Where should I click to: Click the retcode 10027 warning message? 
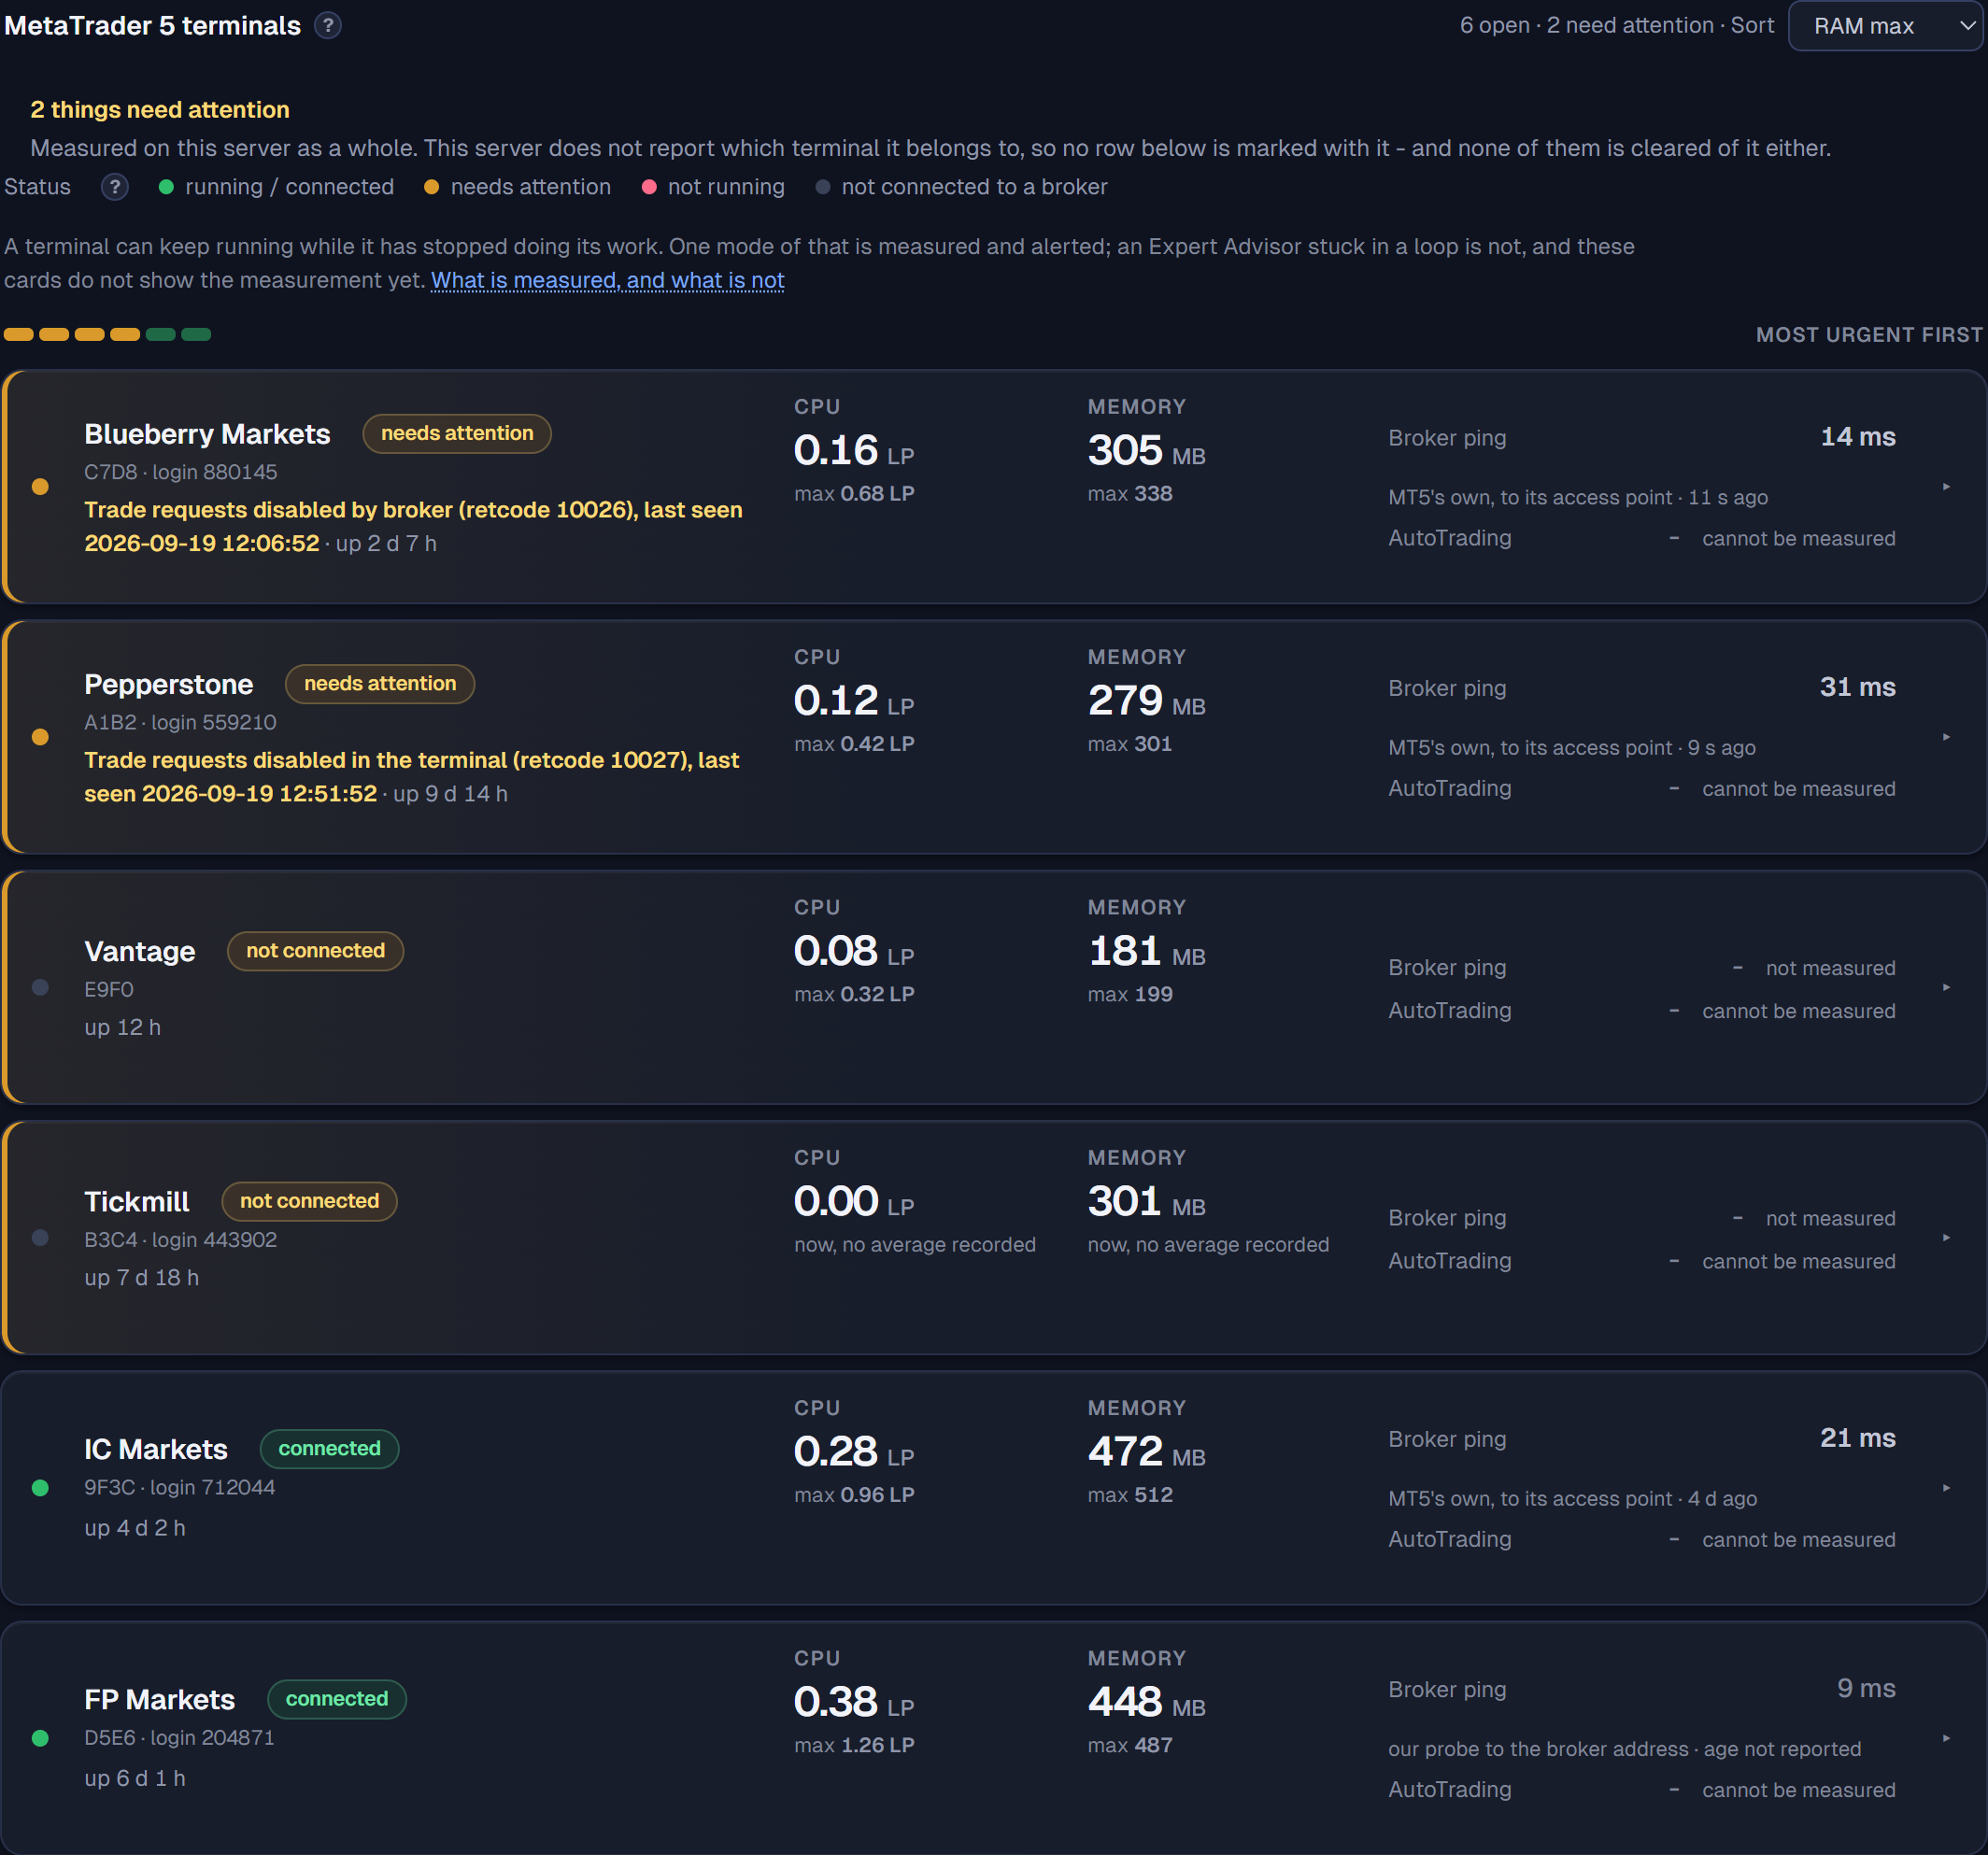(411, 777)
